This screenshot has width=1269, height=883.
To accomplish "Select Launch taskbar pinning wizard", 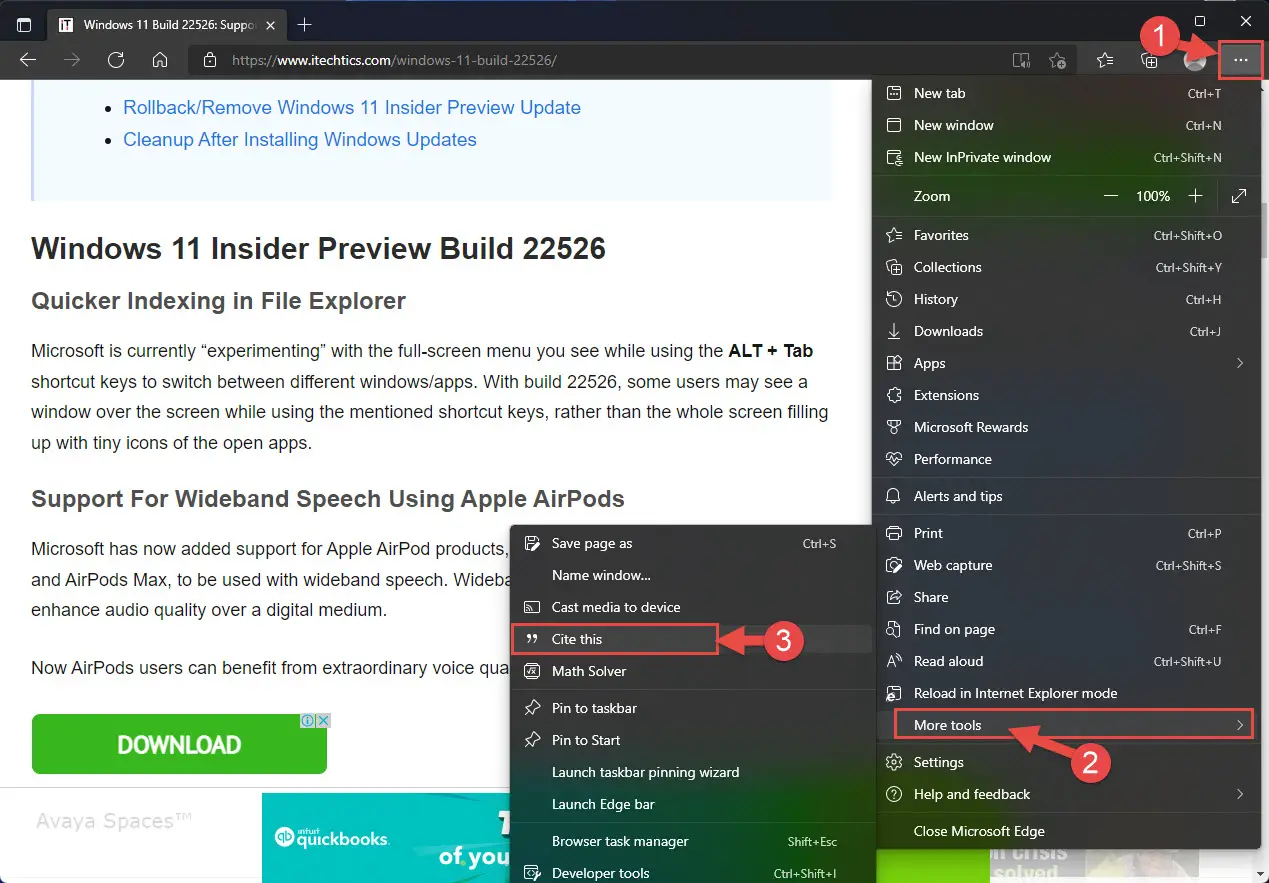I will tap(692, 772).
